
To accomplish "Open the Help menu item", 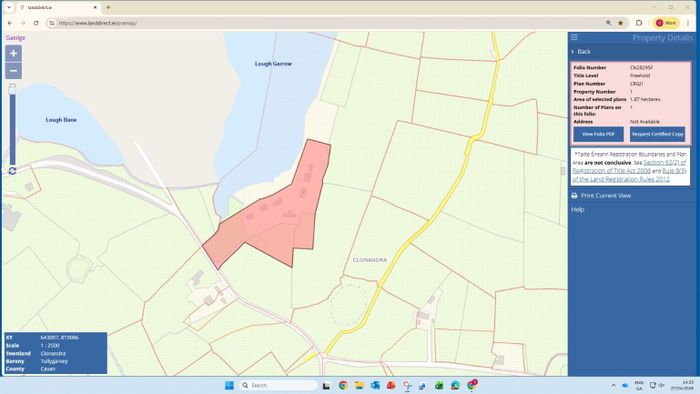I will coord(578,209).
